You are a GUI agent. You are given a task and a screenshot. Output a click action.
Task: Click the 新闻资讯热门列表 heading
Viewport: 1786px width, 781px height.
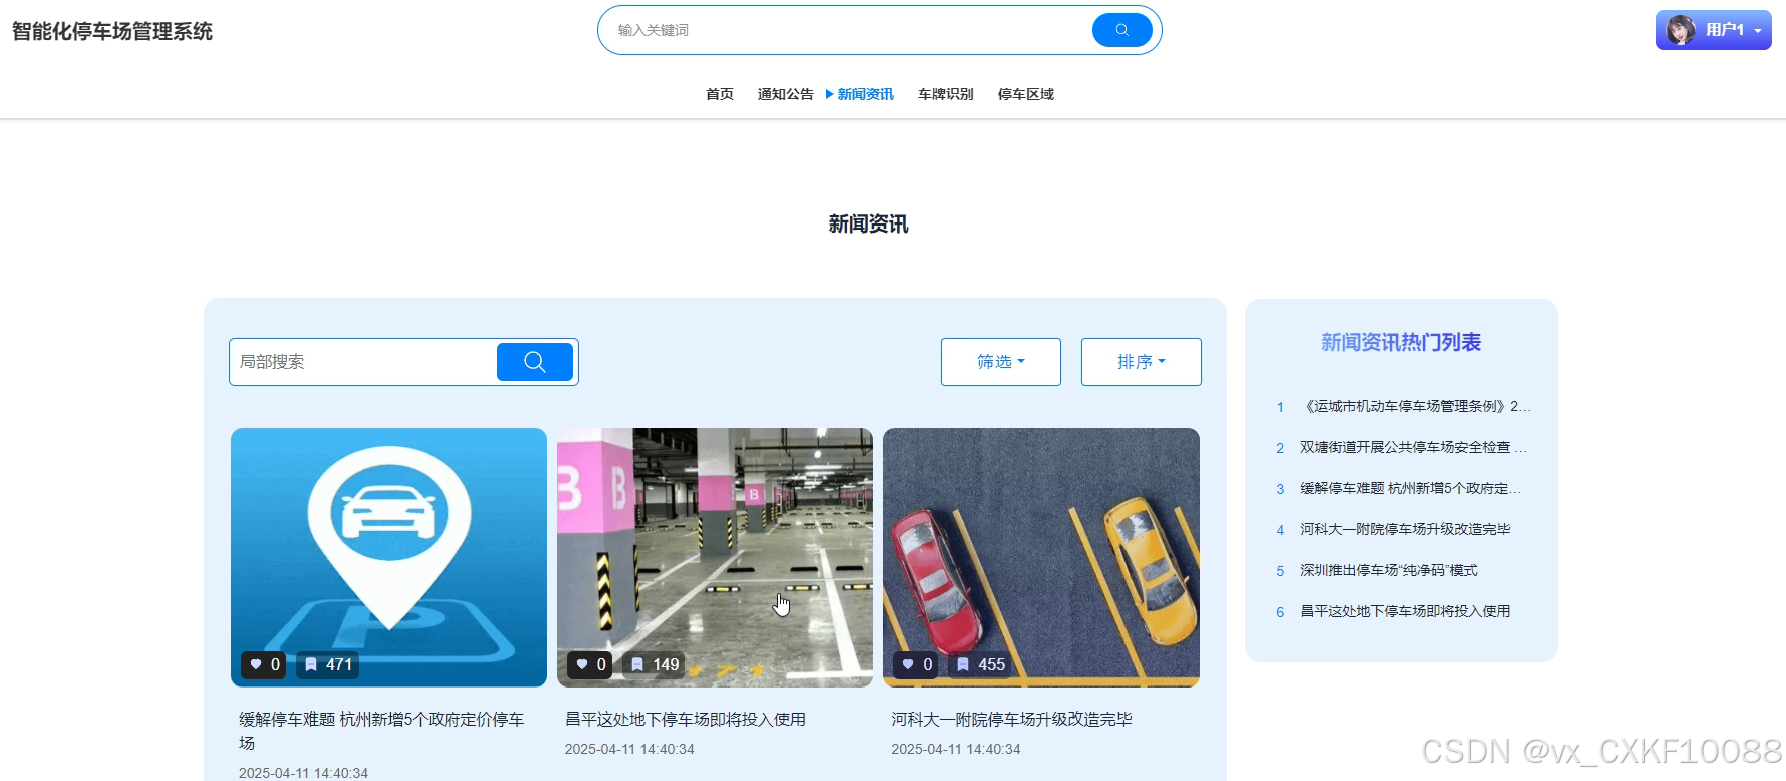(1401, 342)
